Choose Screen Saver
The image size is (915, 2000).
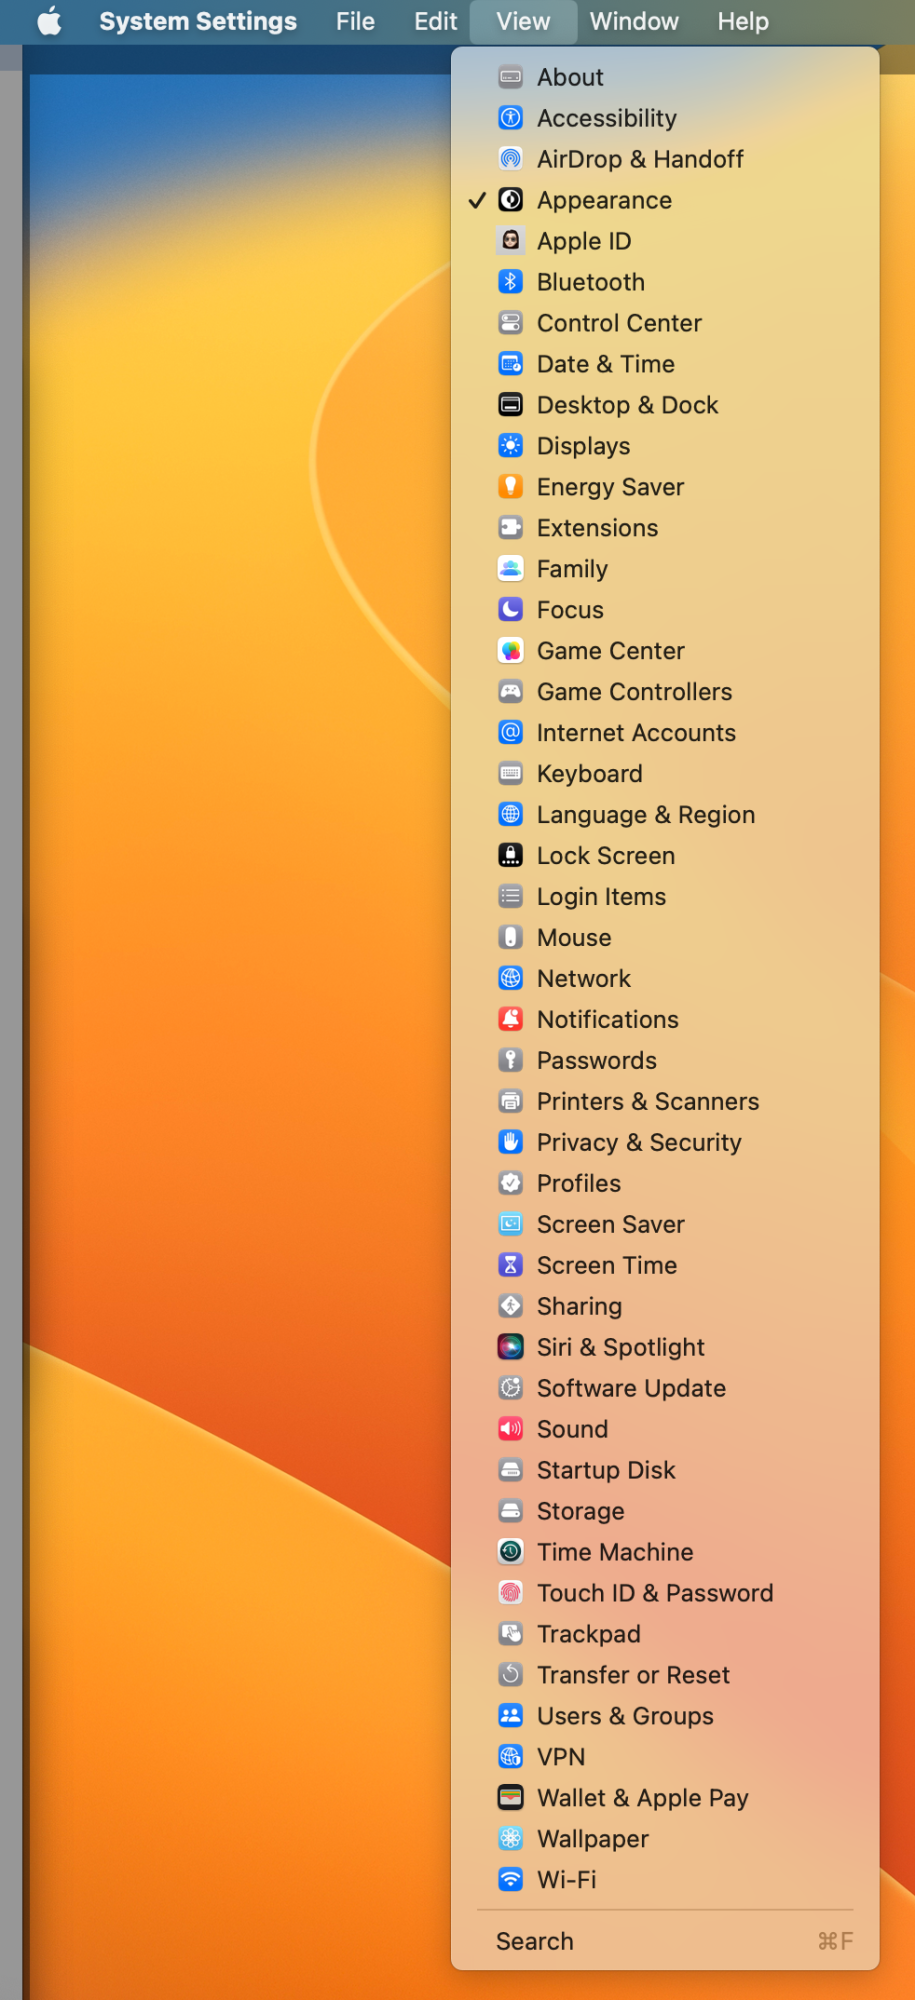[665, 1225]
